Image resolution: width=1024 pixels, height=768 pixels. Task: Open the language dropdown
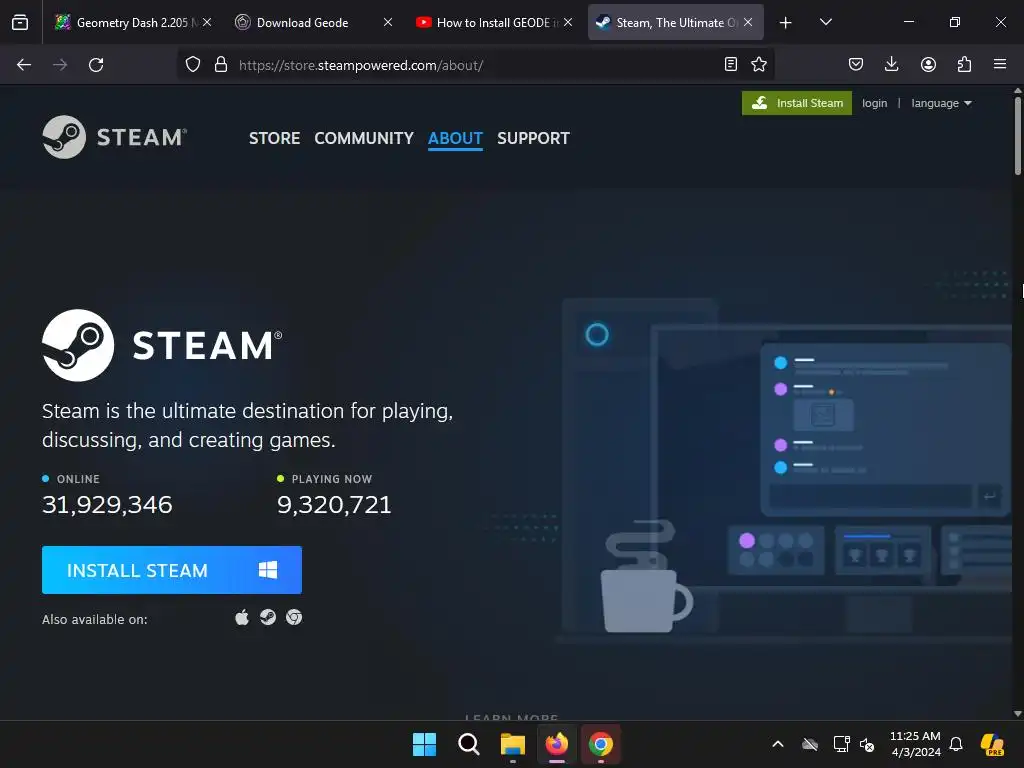pos(941,103)
